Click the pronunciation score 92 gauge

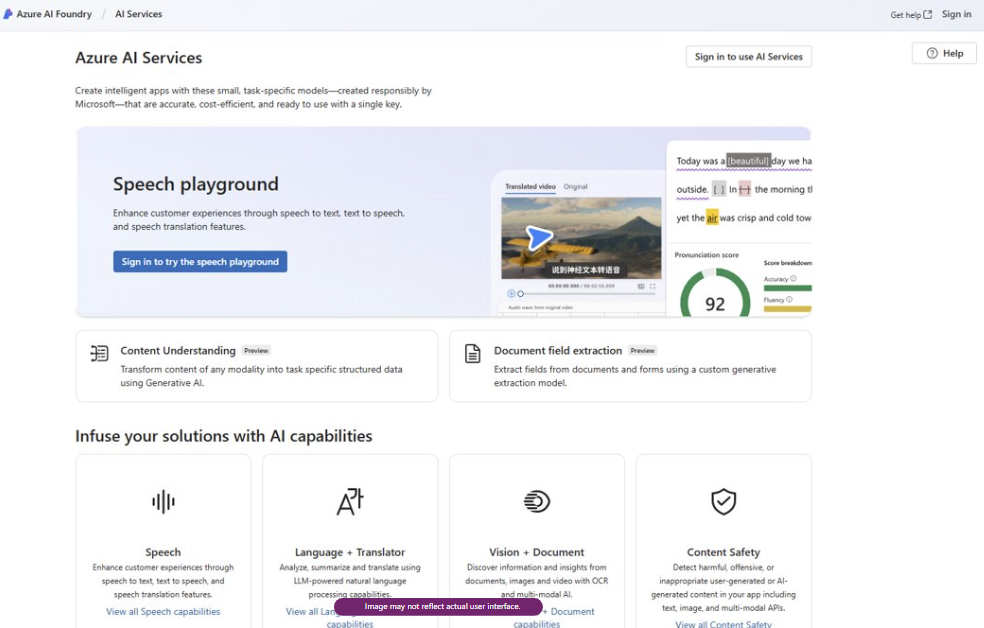click(x=715, y=294)
